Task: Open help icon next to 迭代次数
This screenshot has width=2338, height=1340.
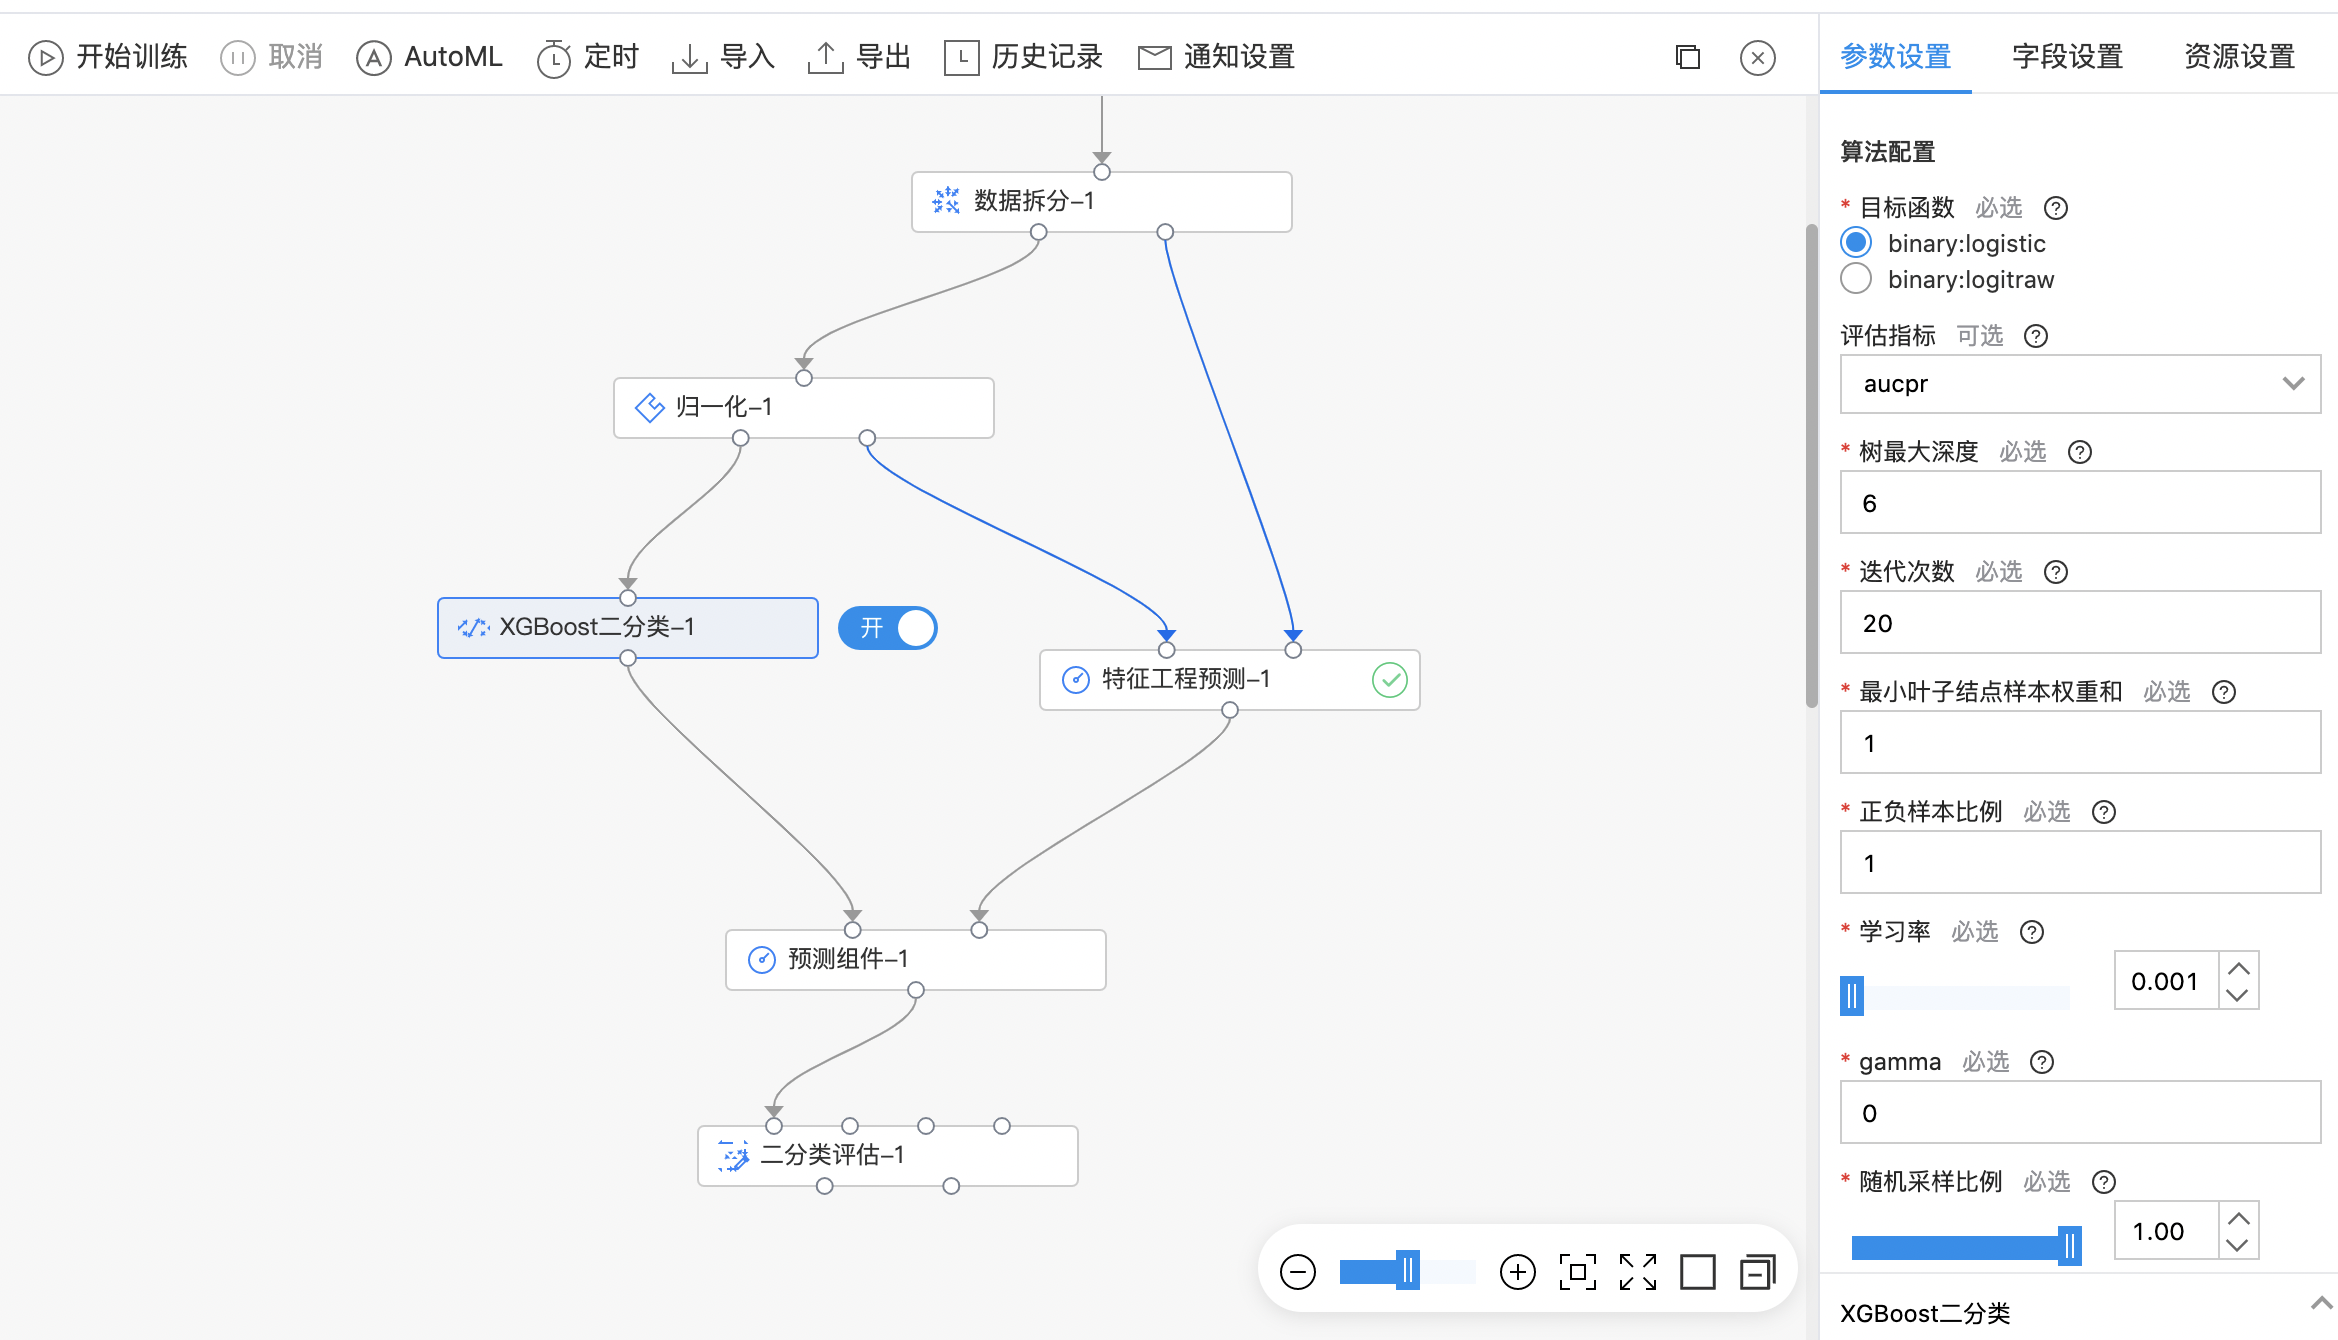Action: tap(2056, 572)
